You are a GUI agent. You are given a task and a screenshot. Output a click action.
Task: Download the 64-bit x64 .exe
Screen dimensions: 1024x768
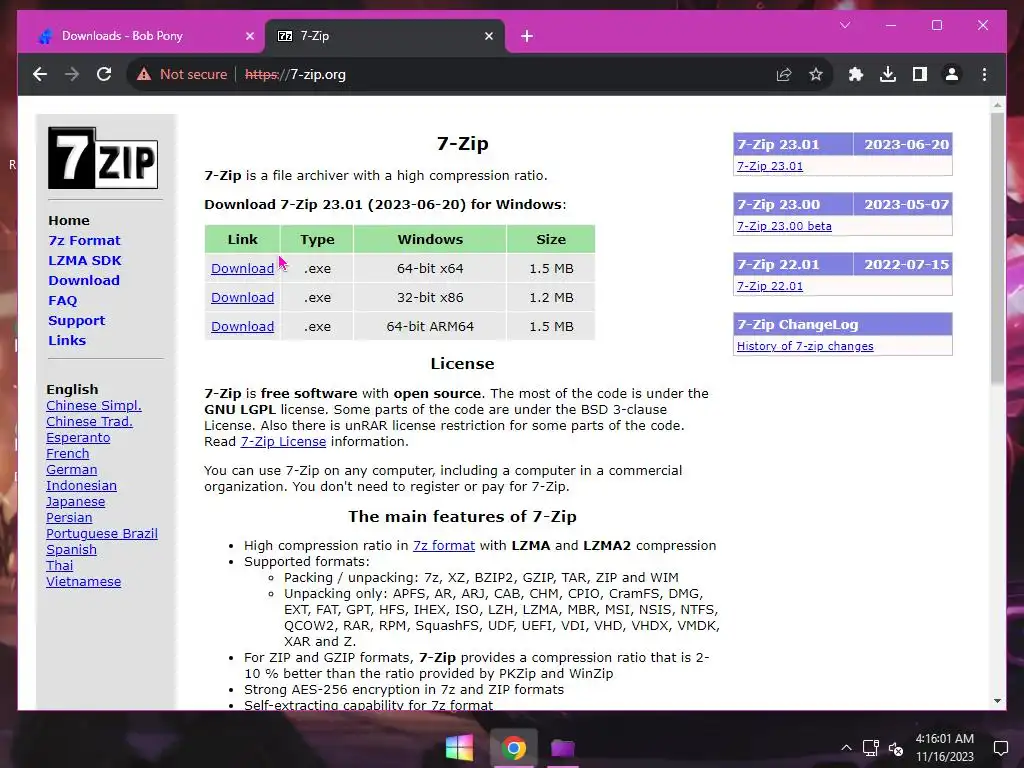click(242, 268)
